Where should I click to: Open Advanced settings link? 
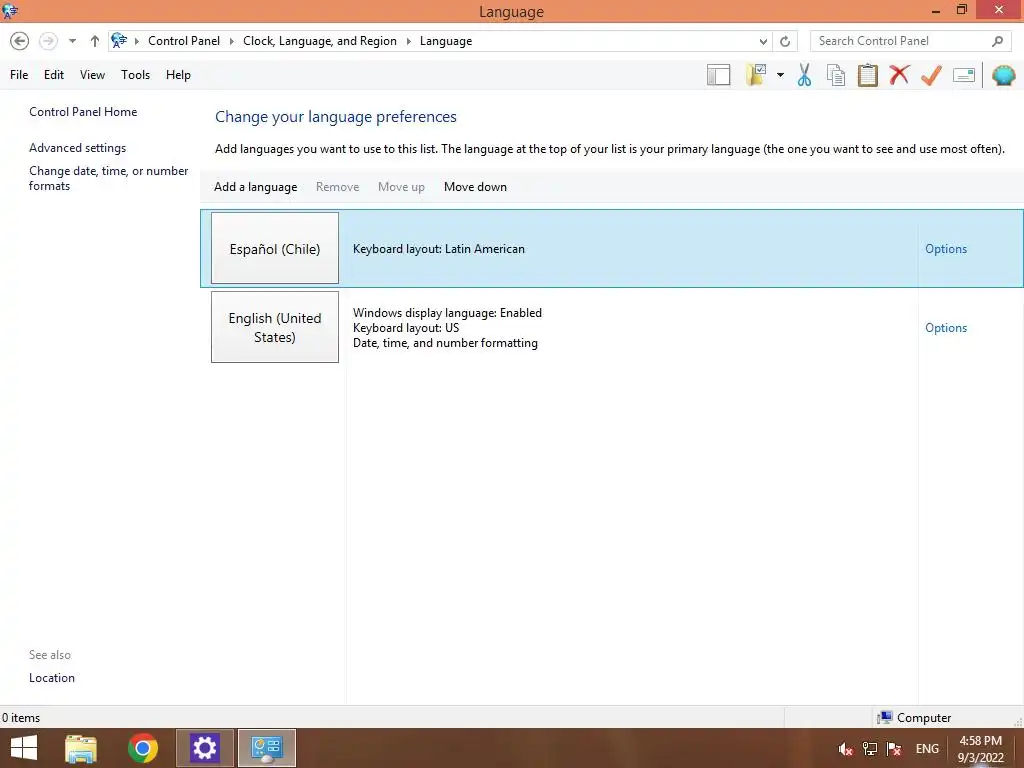point(77,148)
